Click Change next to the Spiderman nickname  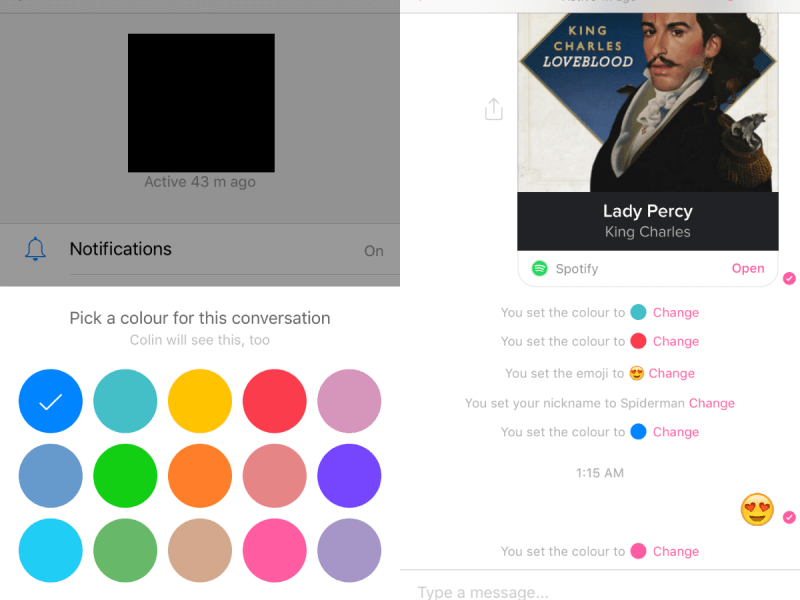click(711, 403)
